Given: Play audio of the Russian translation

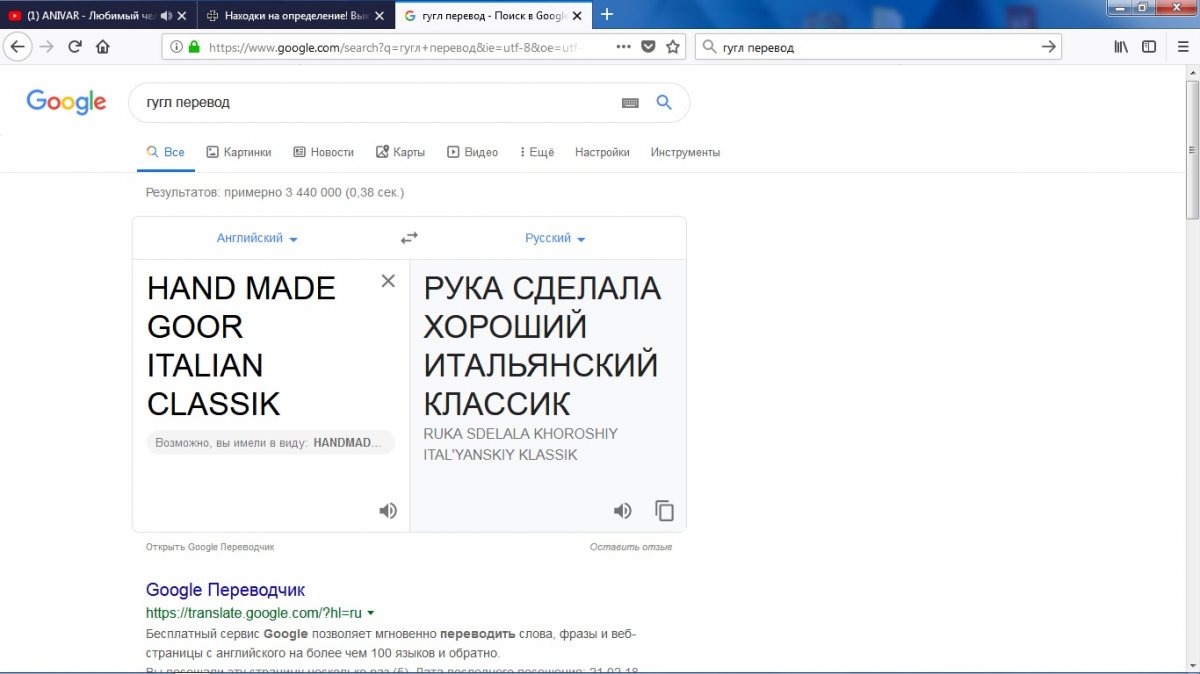Looking at the screenshot, I should 622,511.
